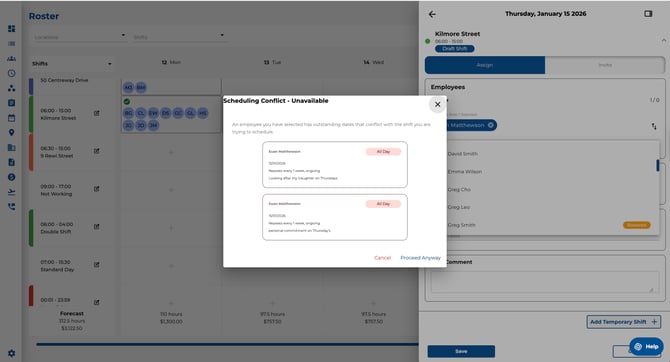Viewport: 670px width, 362px height.
Task: Edit the Not Working 09:00 shift
Action: pyautogui.click(x=97, y=189)
